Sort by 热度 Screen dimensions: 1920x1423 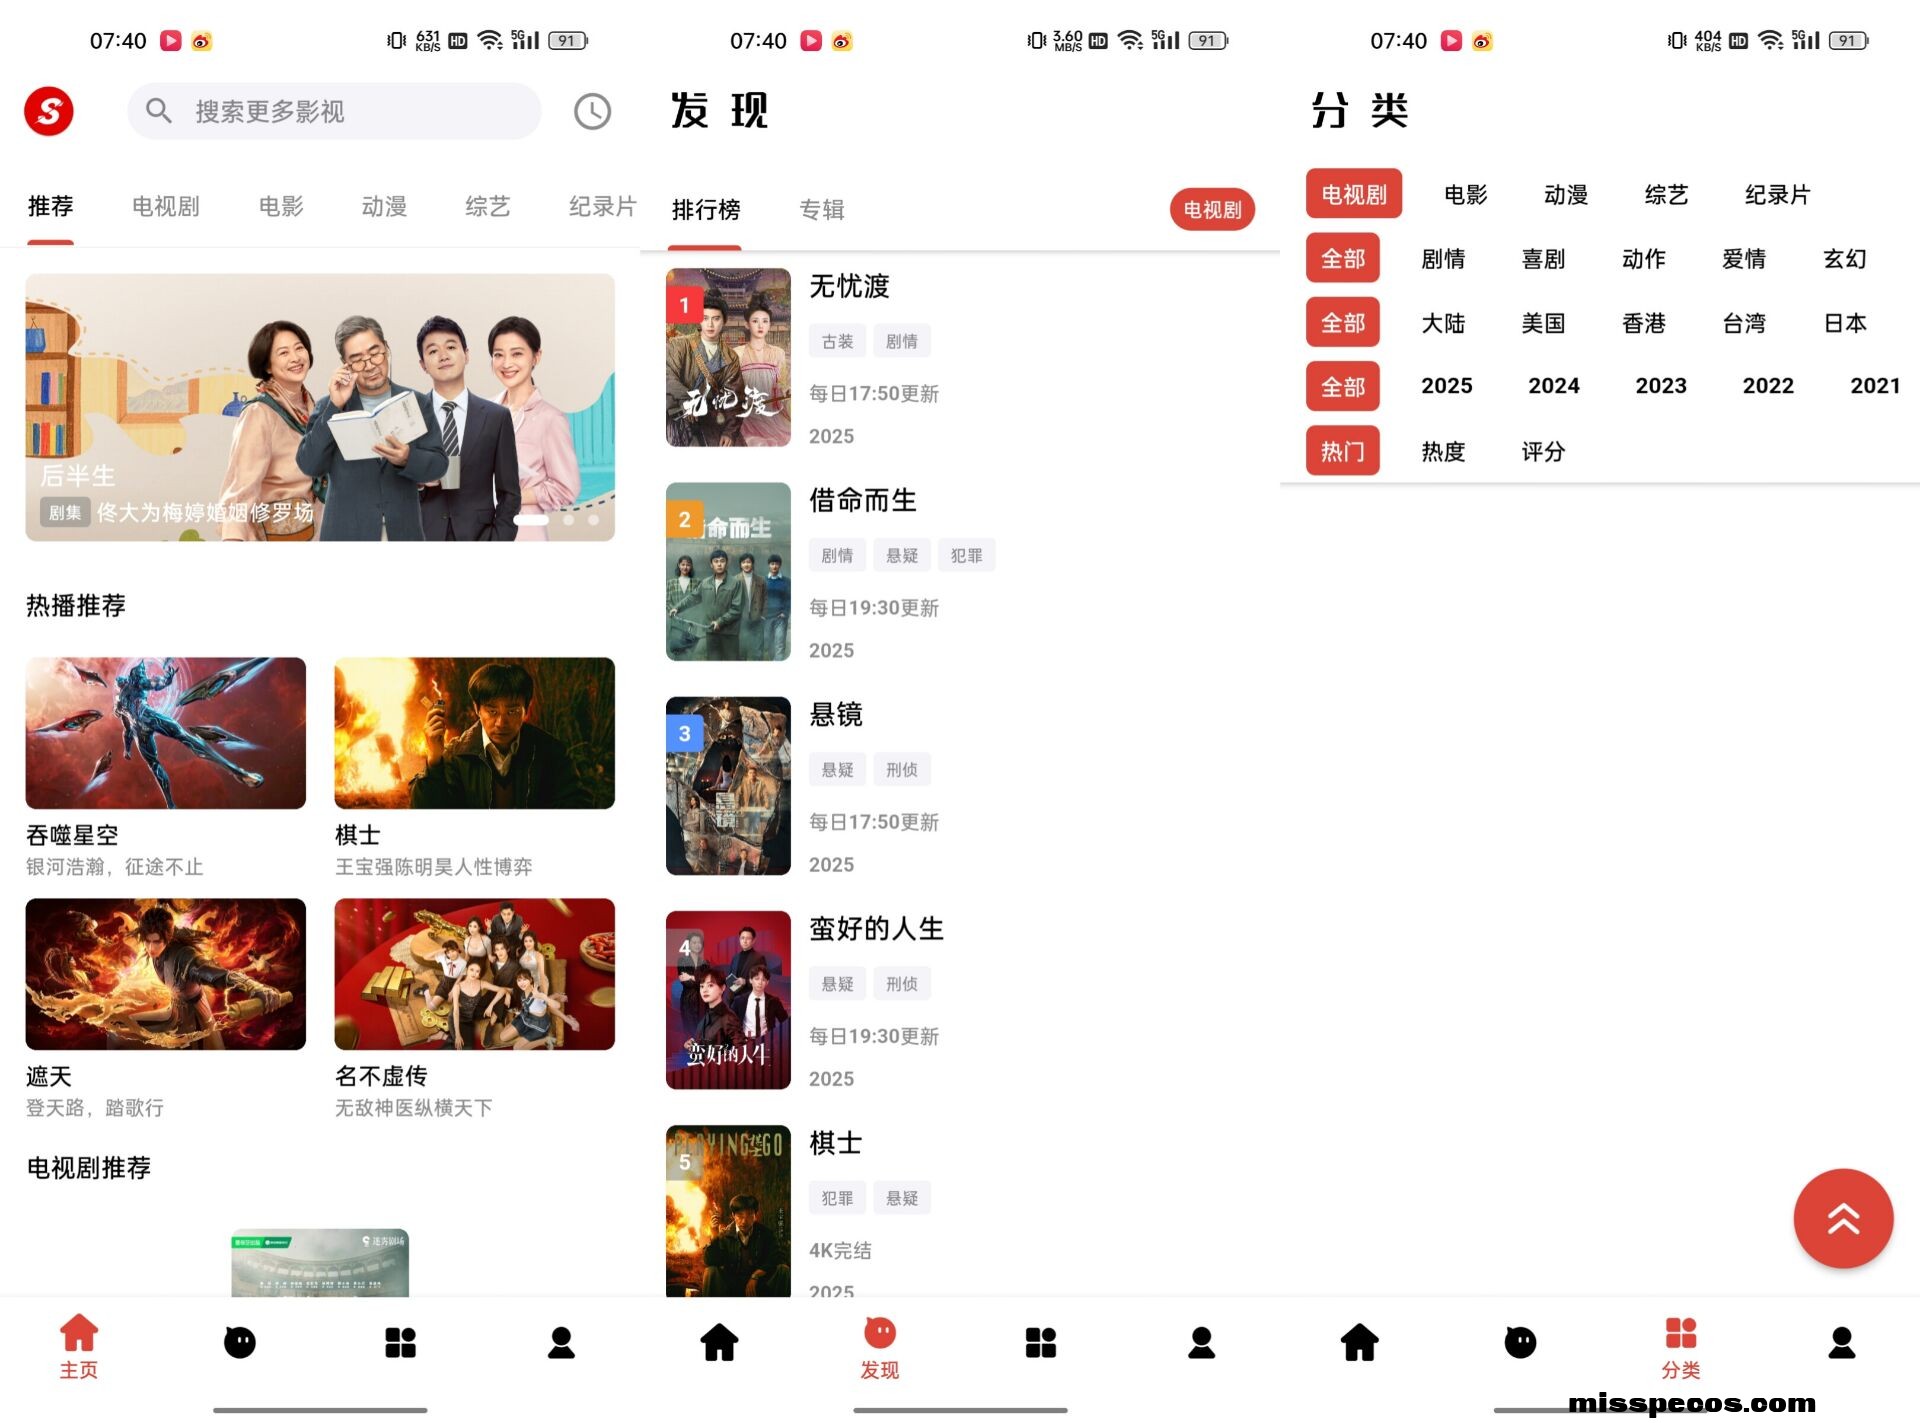tap(1443, 451)
